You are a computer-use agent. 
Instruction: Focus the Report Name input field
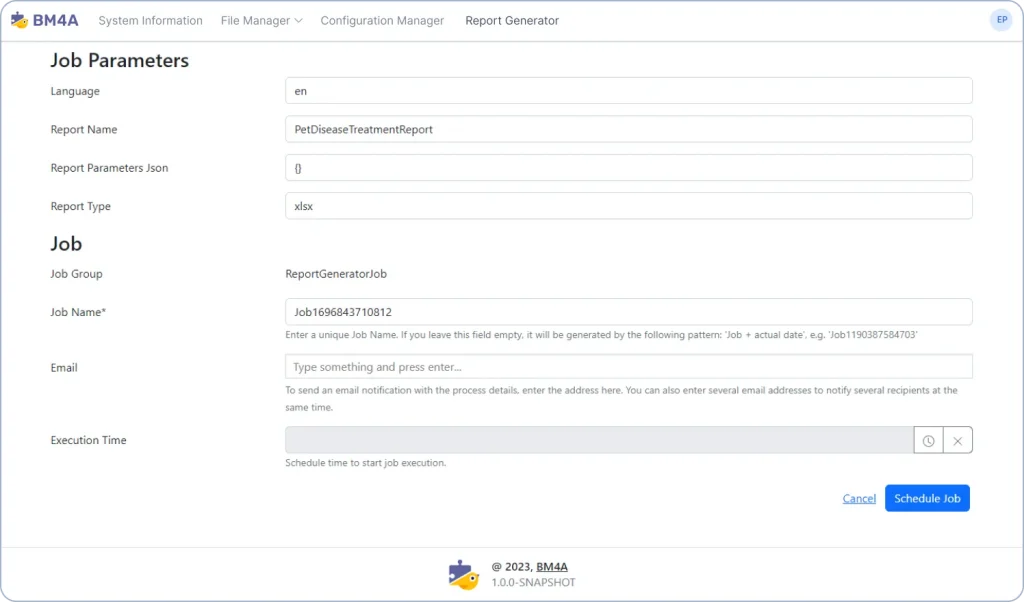click(x=628, y=129)
